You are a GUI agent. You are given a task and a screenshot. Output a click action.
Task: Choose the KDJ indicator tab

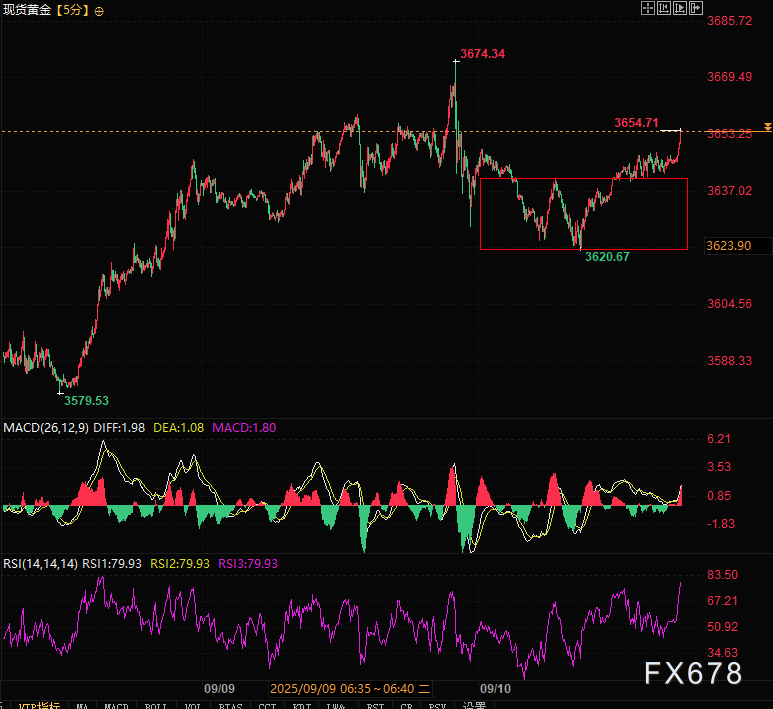tap(303, 705)
